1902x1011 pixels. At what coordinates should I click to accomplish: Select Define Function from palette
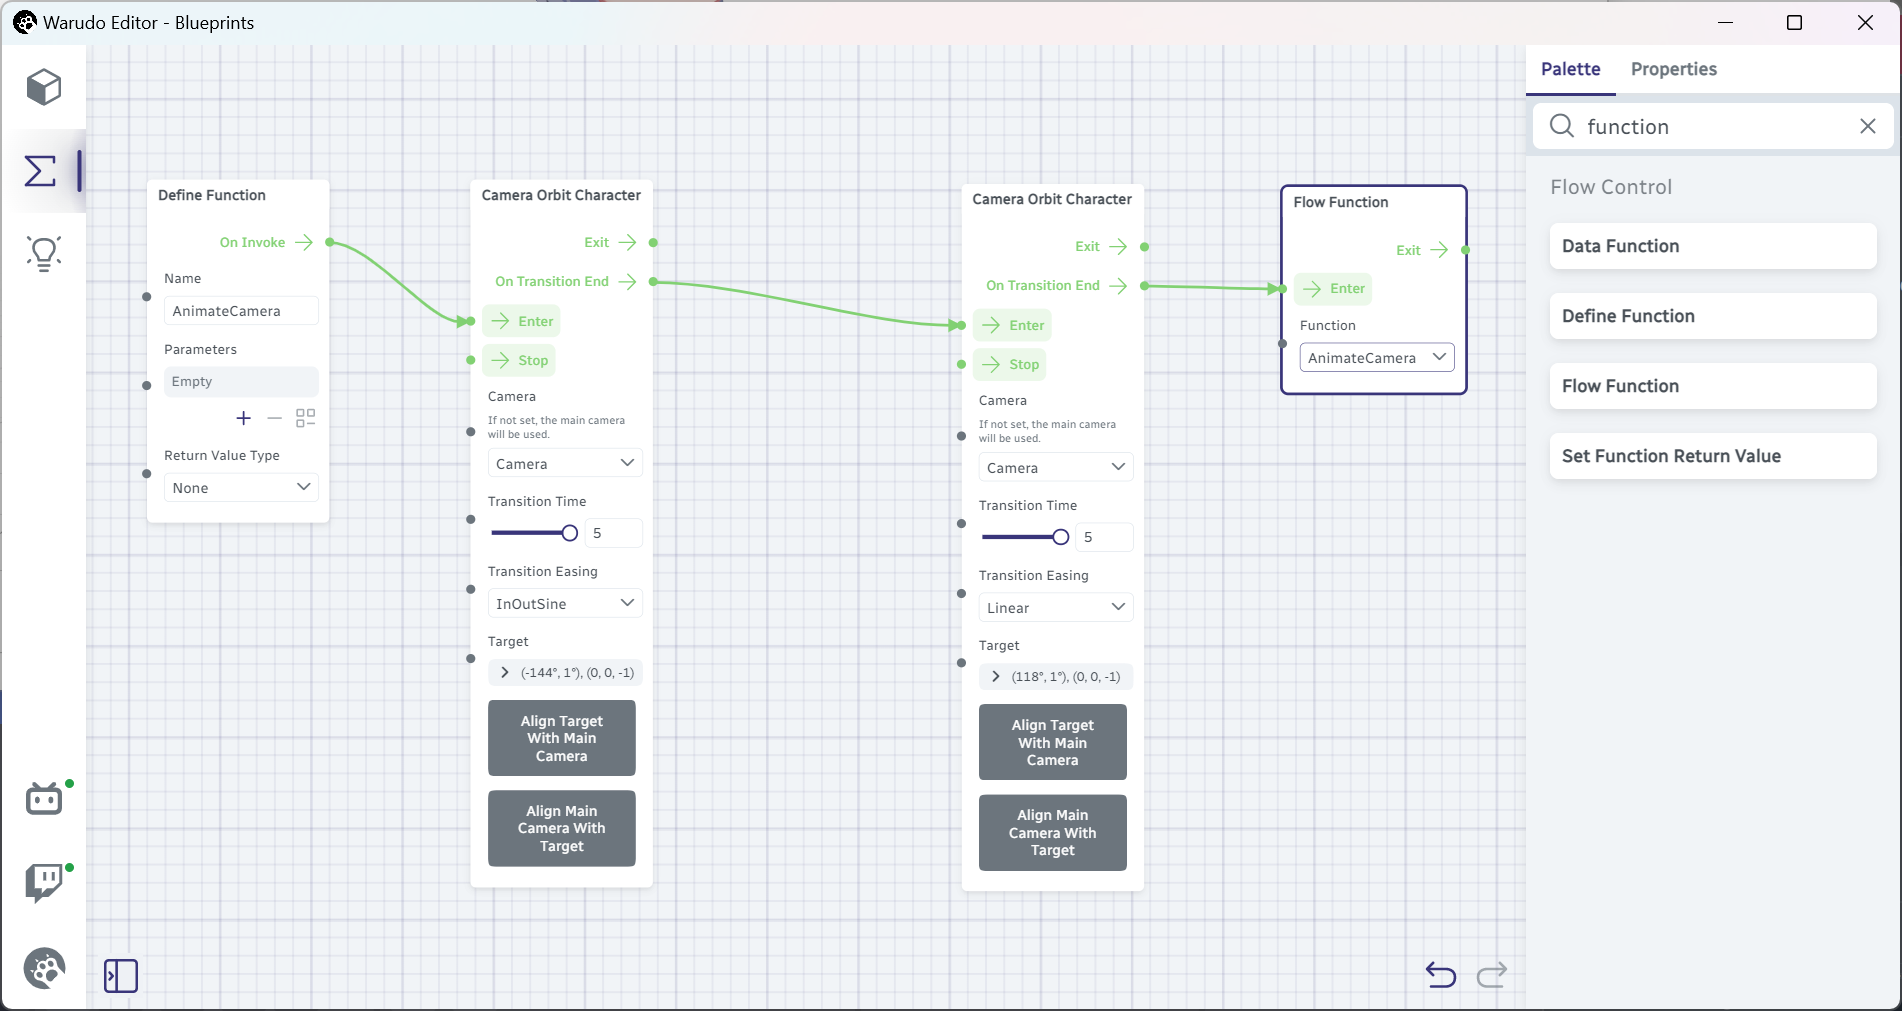(1712, 316)
